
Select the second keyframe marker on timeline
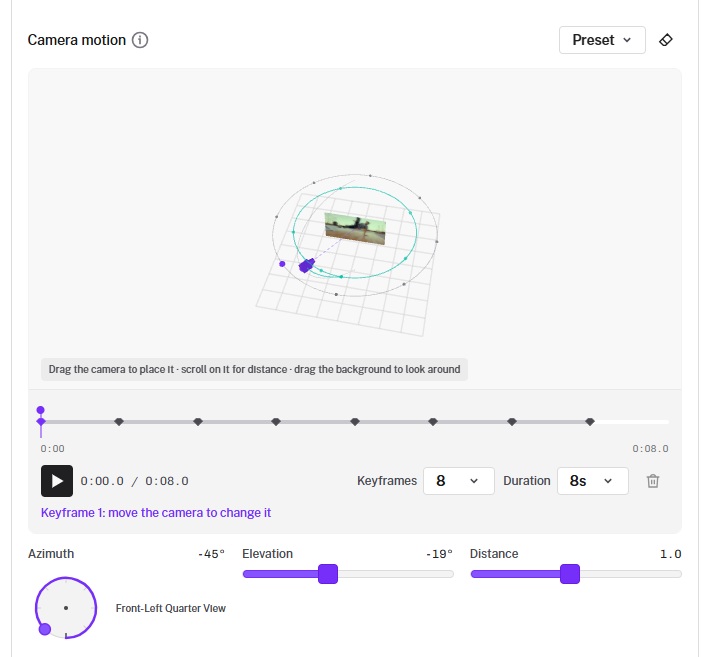[119, 421]
